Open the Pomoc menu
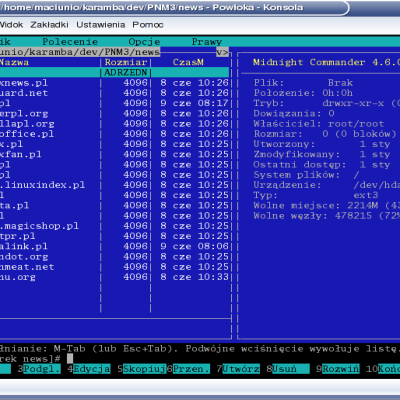Screen dimensions: 400x400 coord(148,25)
